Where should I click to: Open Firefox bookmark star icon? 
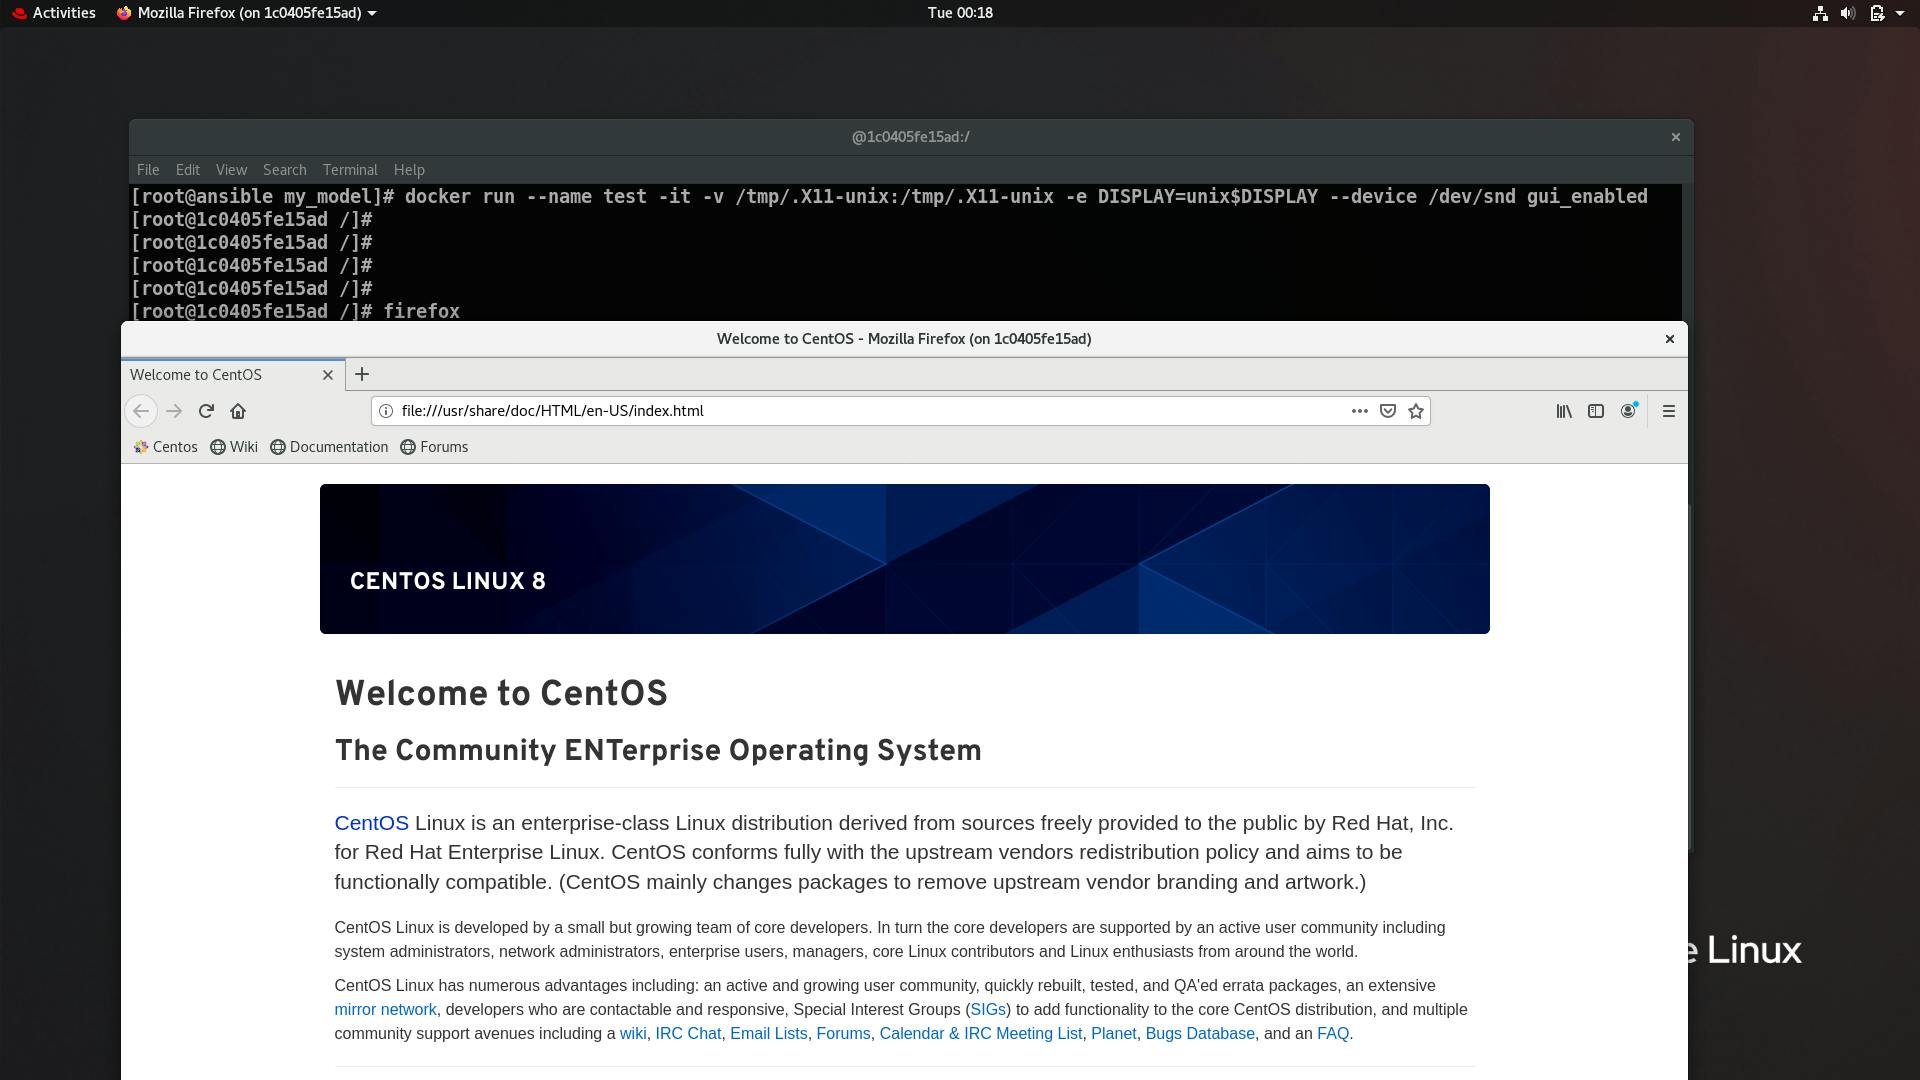1415,410
